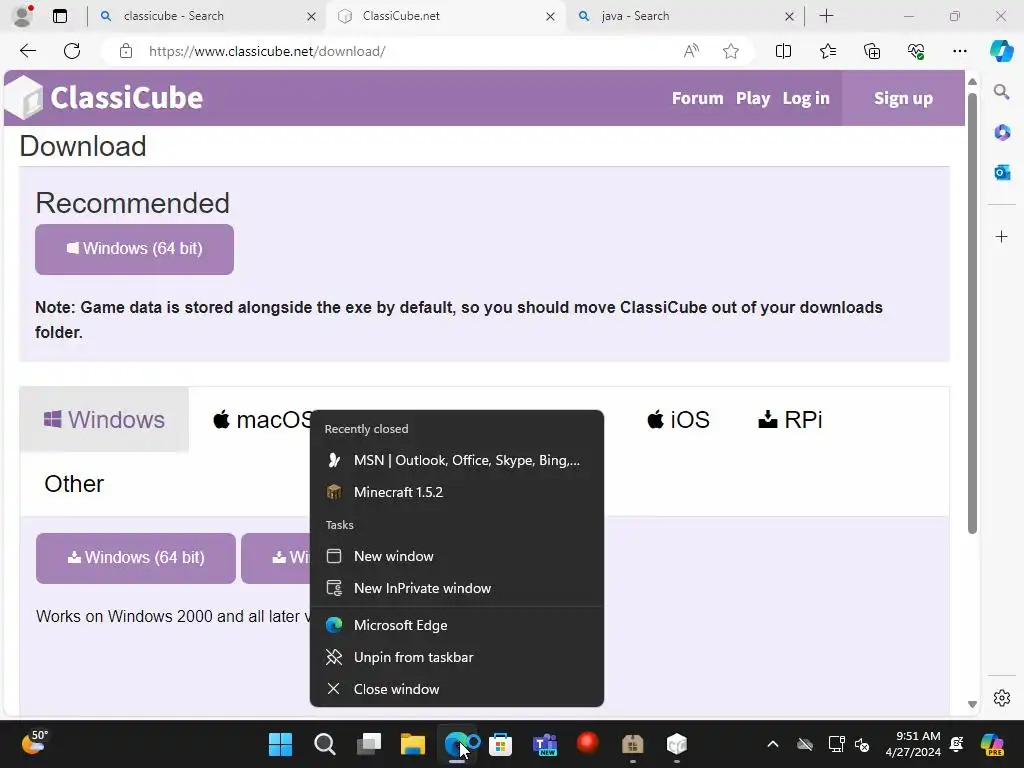This screenshot has width=1024, height=768.
Task: Choose New window in jump list
Action: point(456,556)
